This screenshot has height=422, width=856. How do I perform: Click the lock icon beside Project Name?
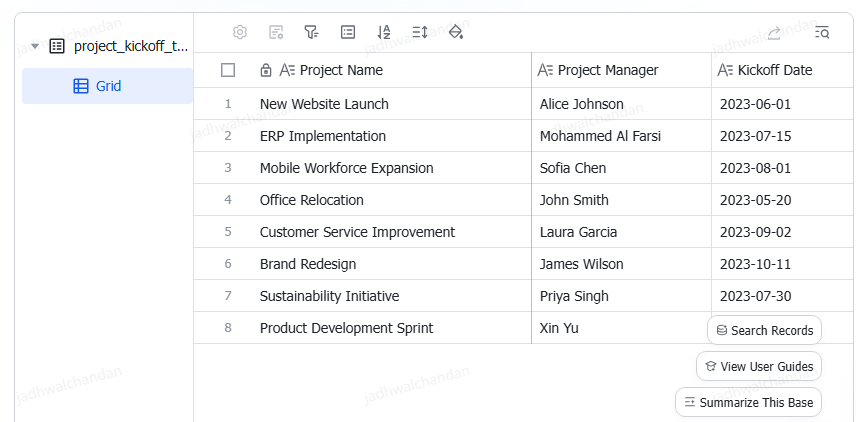(266, 70)
